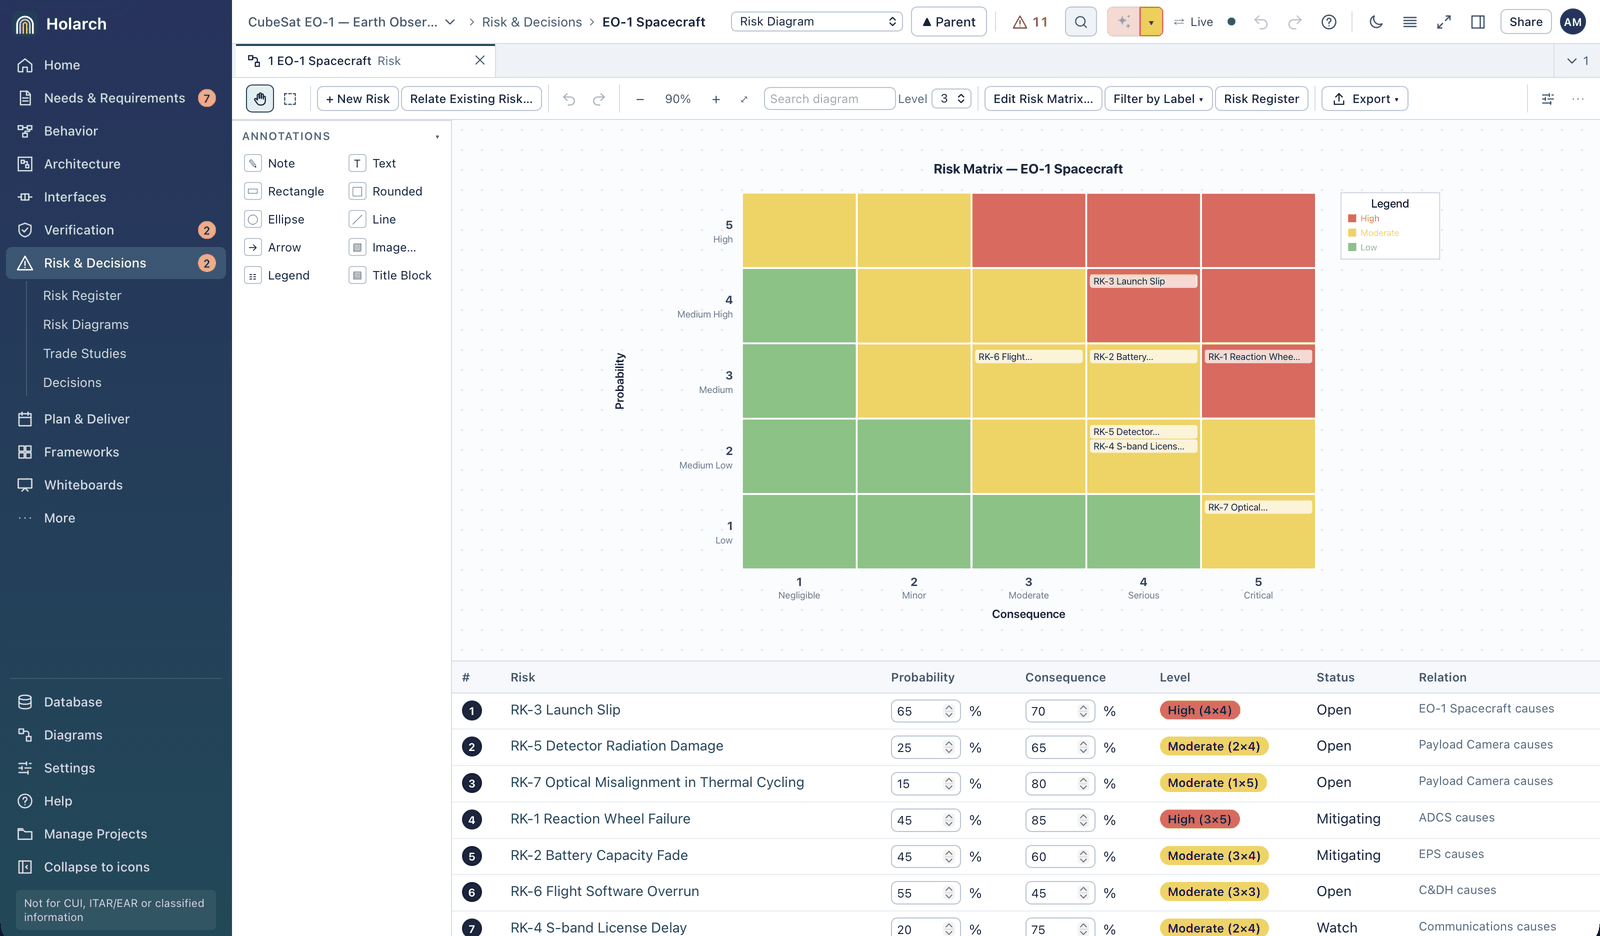Image resolution: width=1600 pixels, height=936 pixels.
Task: Go to Trade Studies section
Action: click(x=85, y=354)
